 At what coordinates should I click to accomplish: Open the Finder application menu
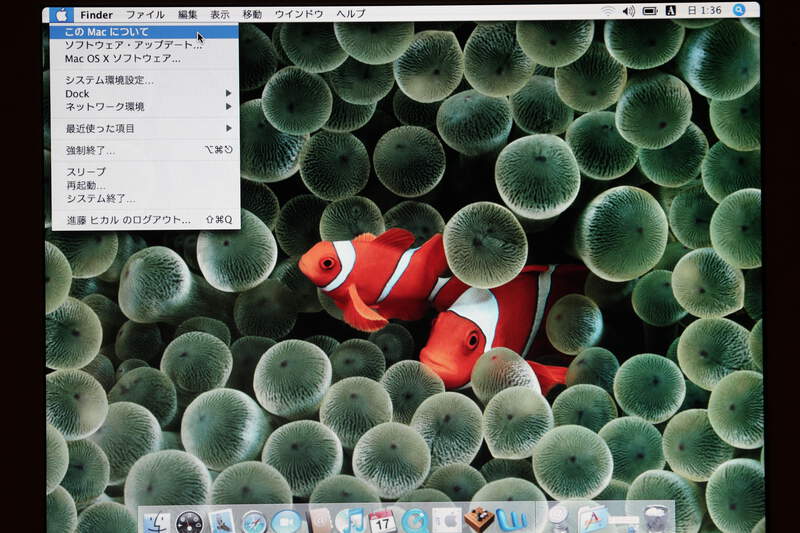[96, 15]
